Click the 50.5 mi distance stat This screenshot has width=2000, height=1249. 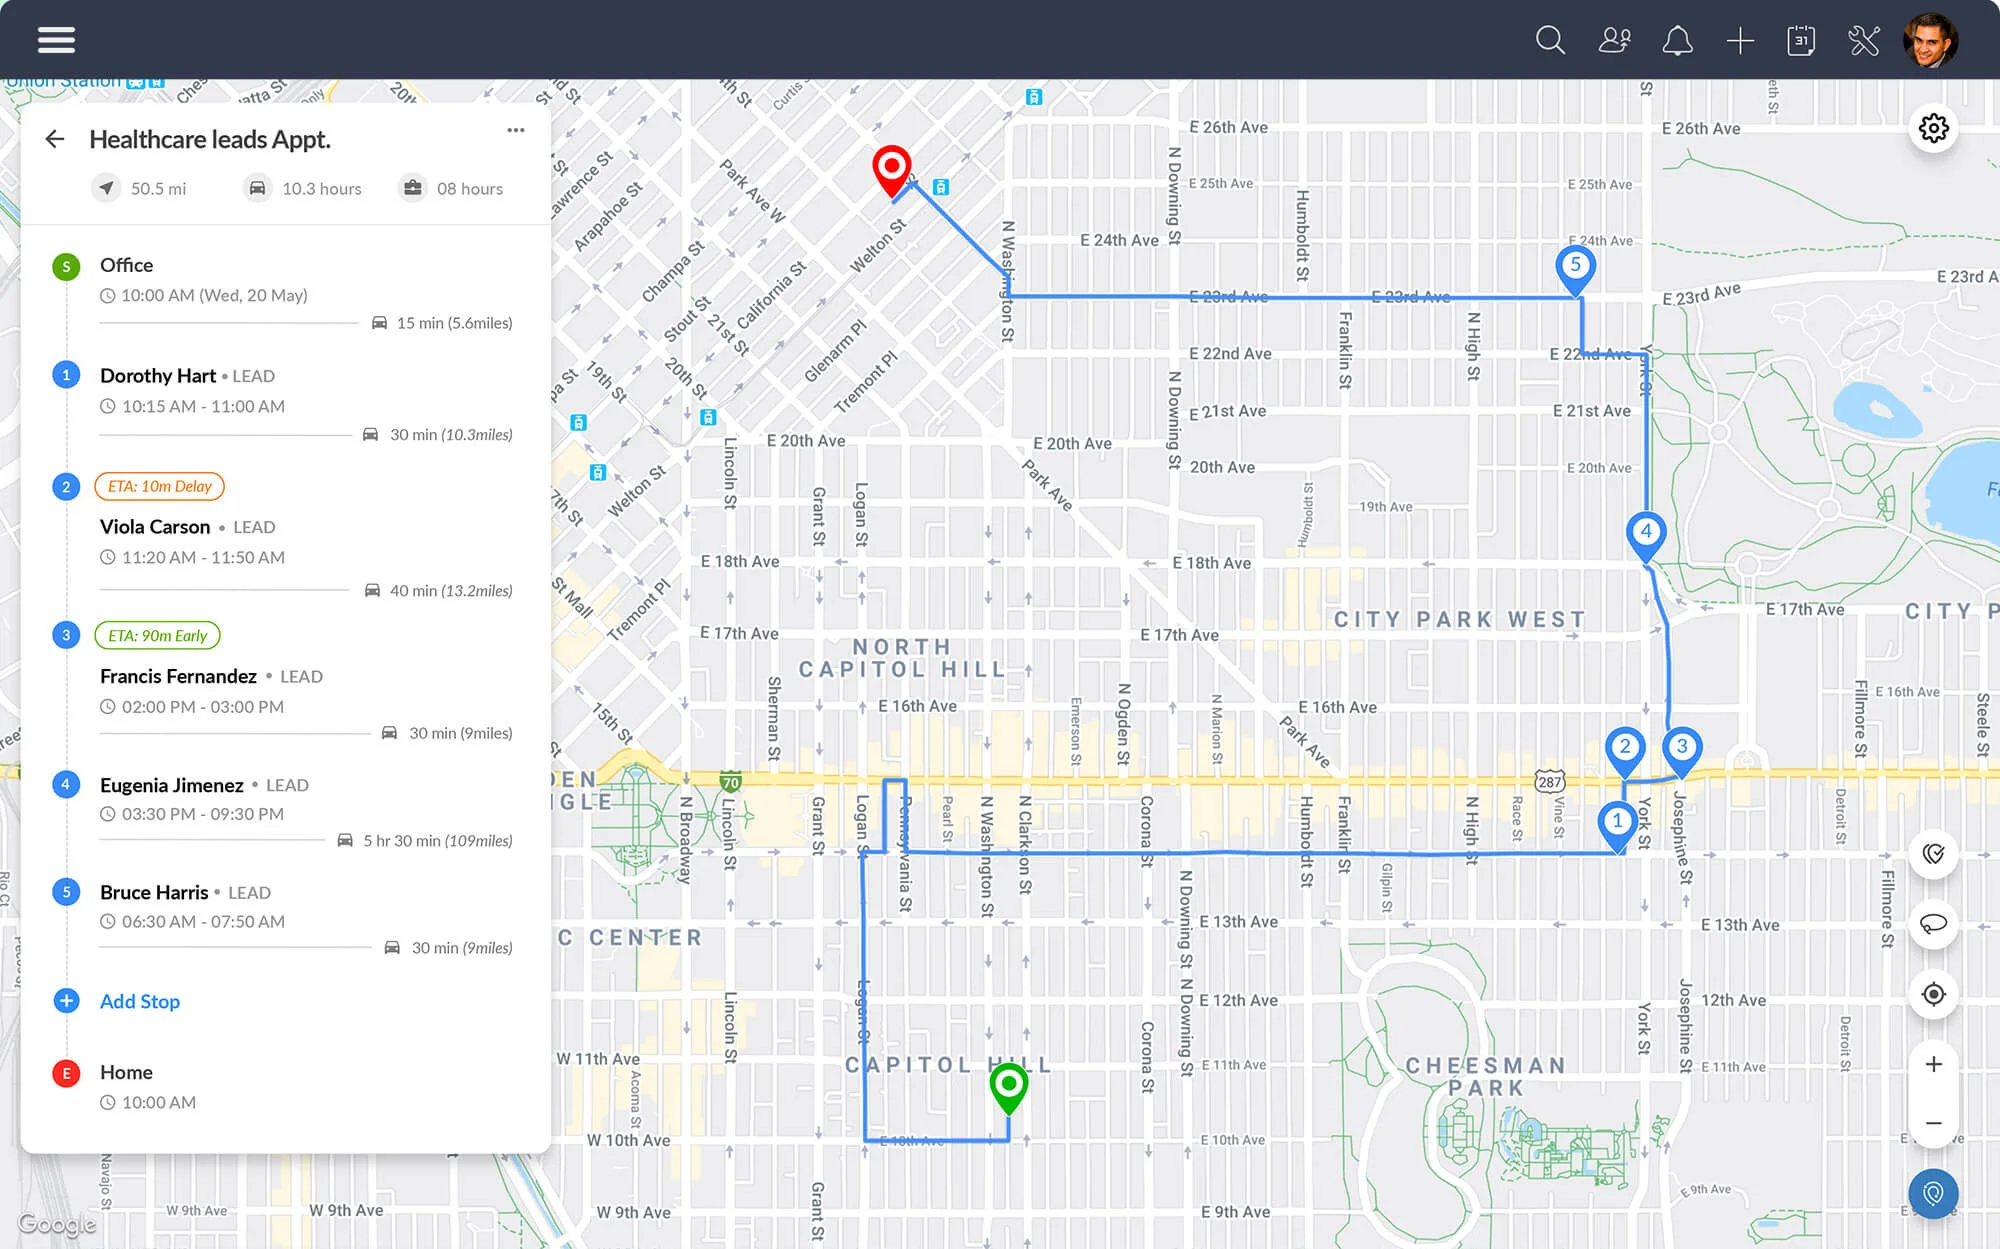coord(140,188)
